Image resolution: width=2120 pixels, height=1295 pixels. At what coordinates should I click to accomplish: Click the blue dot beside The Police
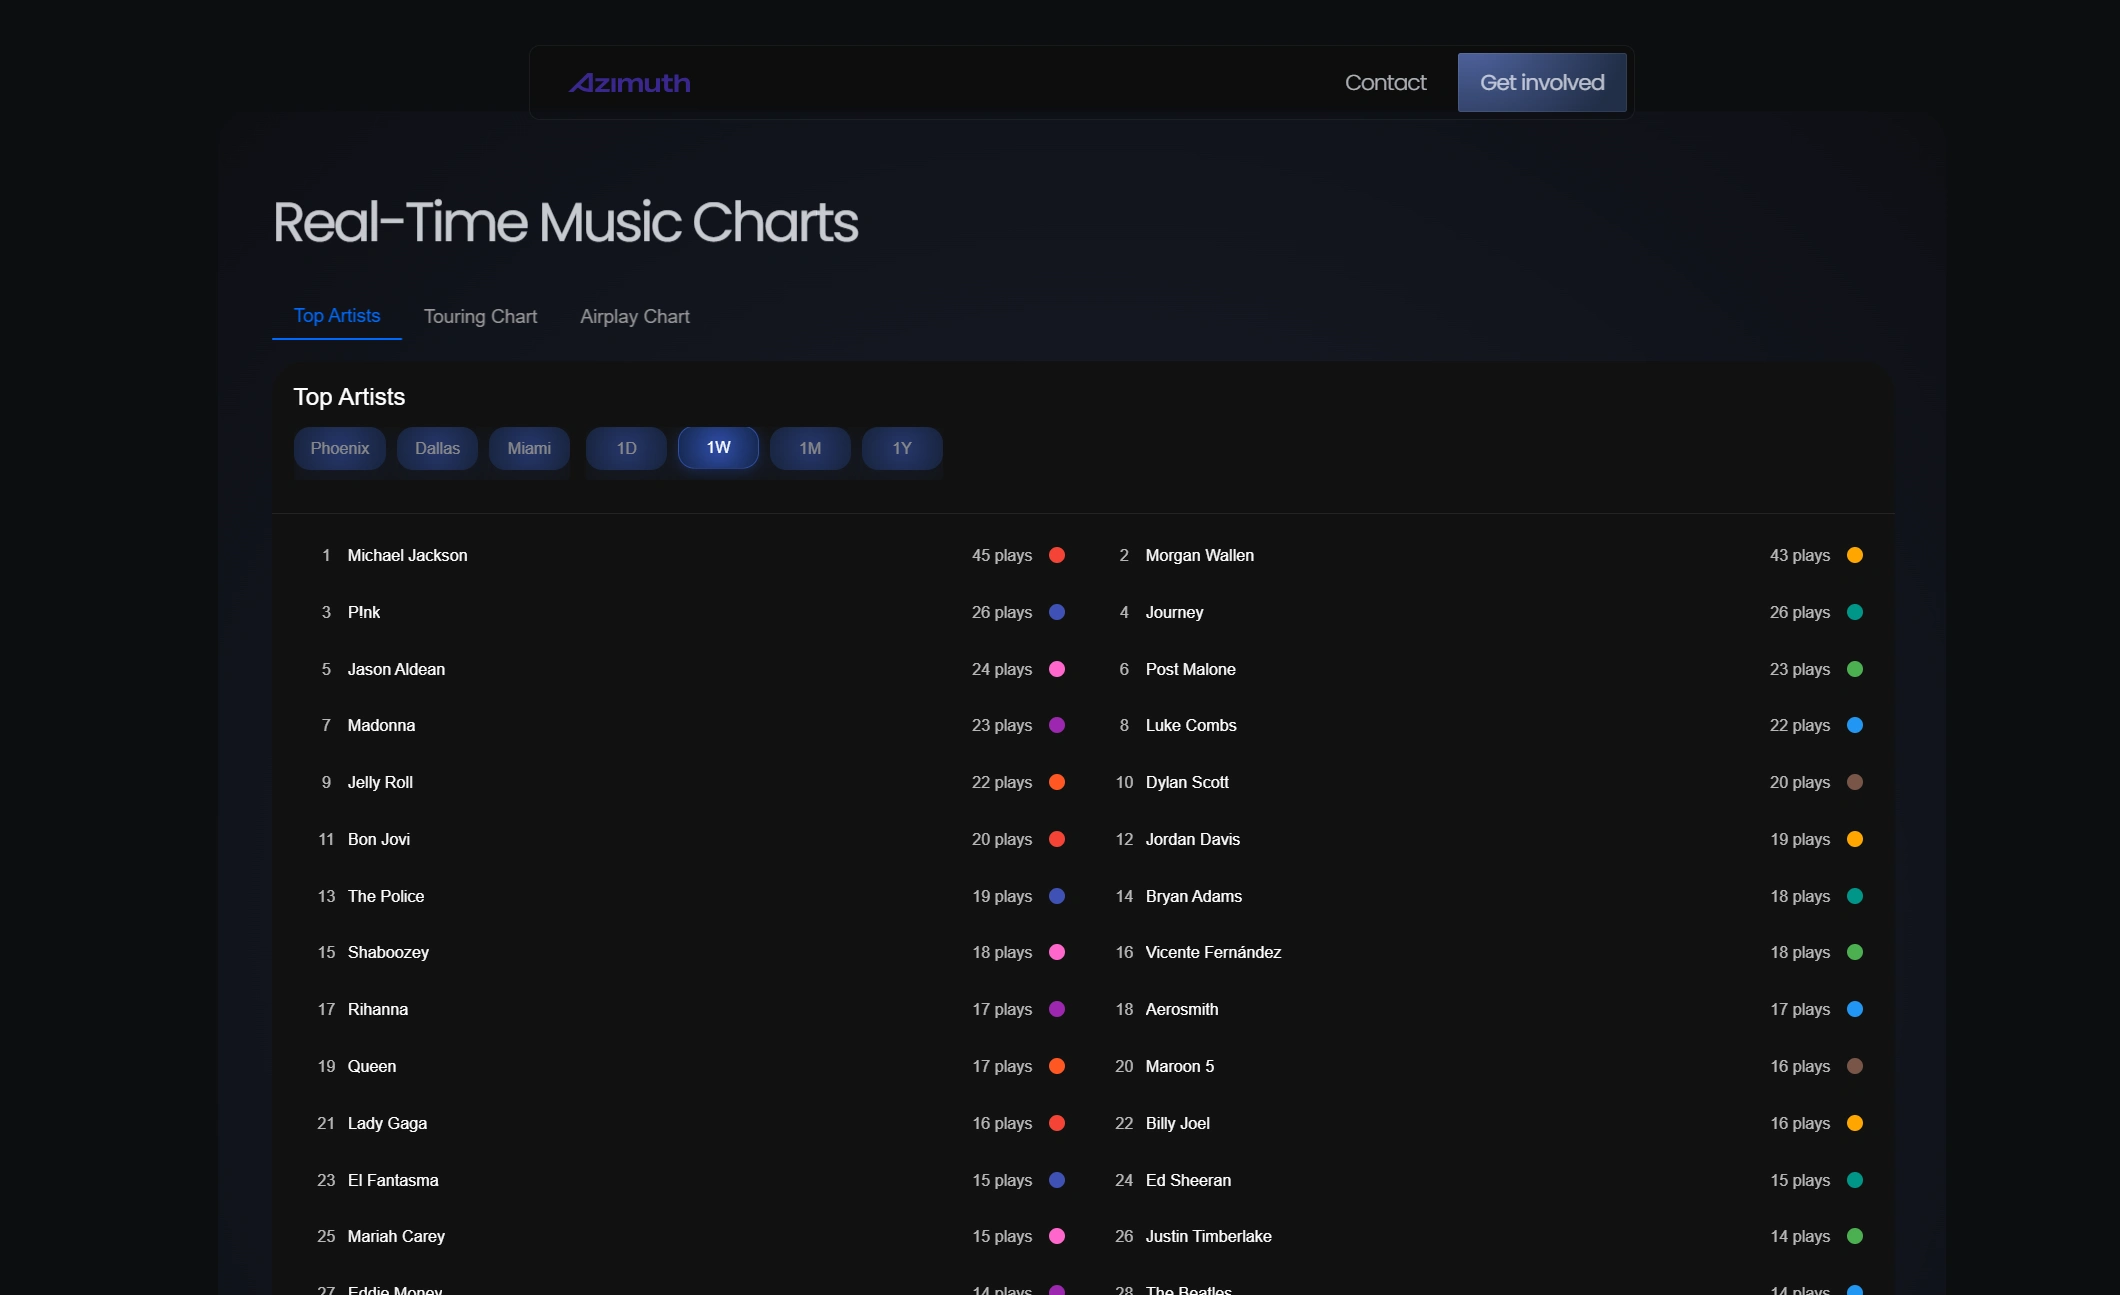click(x=1057, y=896)
